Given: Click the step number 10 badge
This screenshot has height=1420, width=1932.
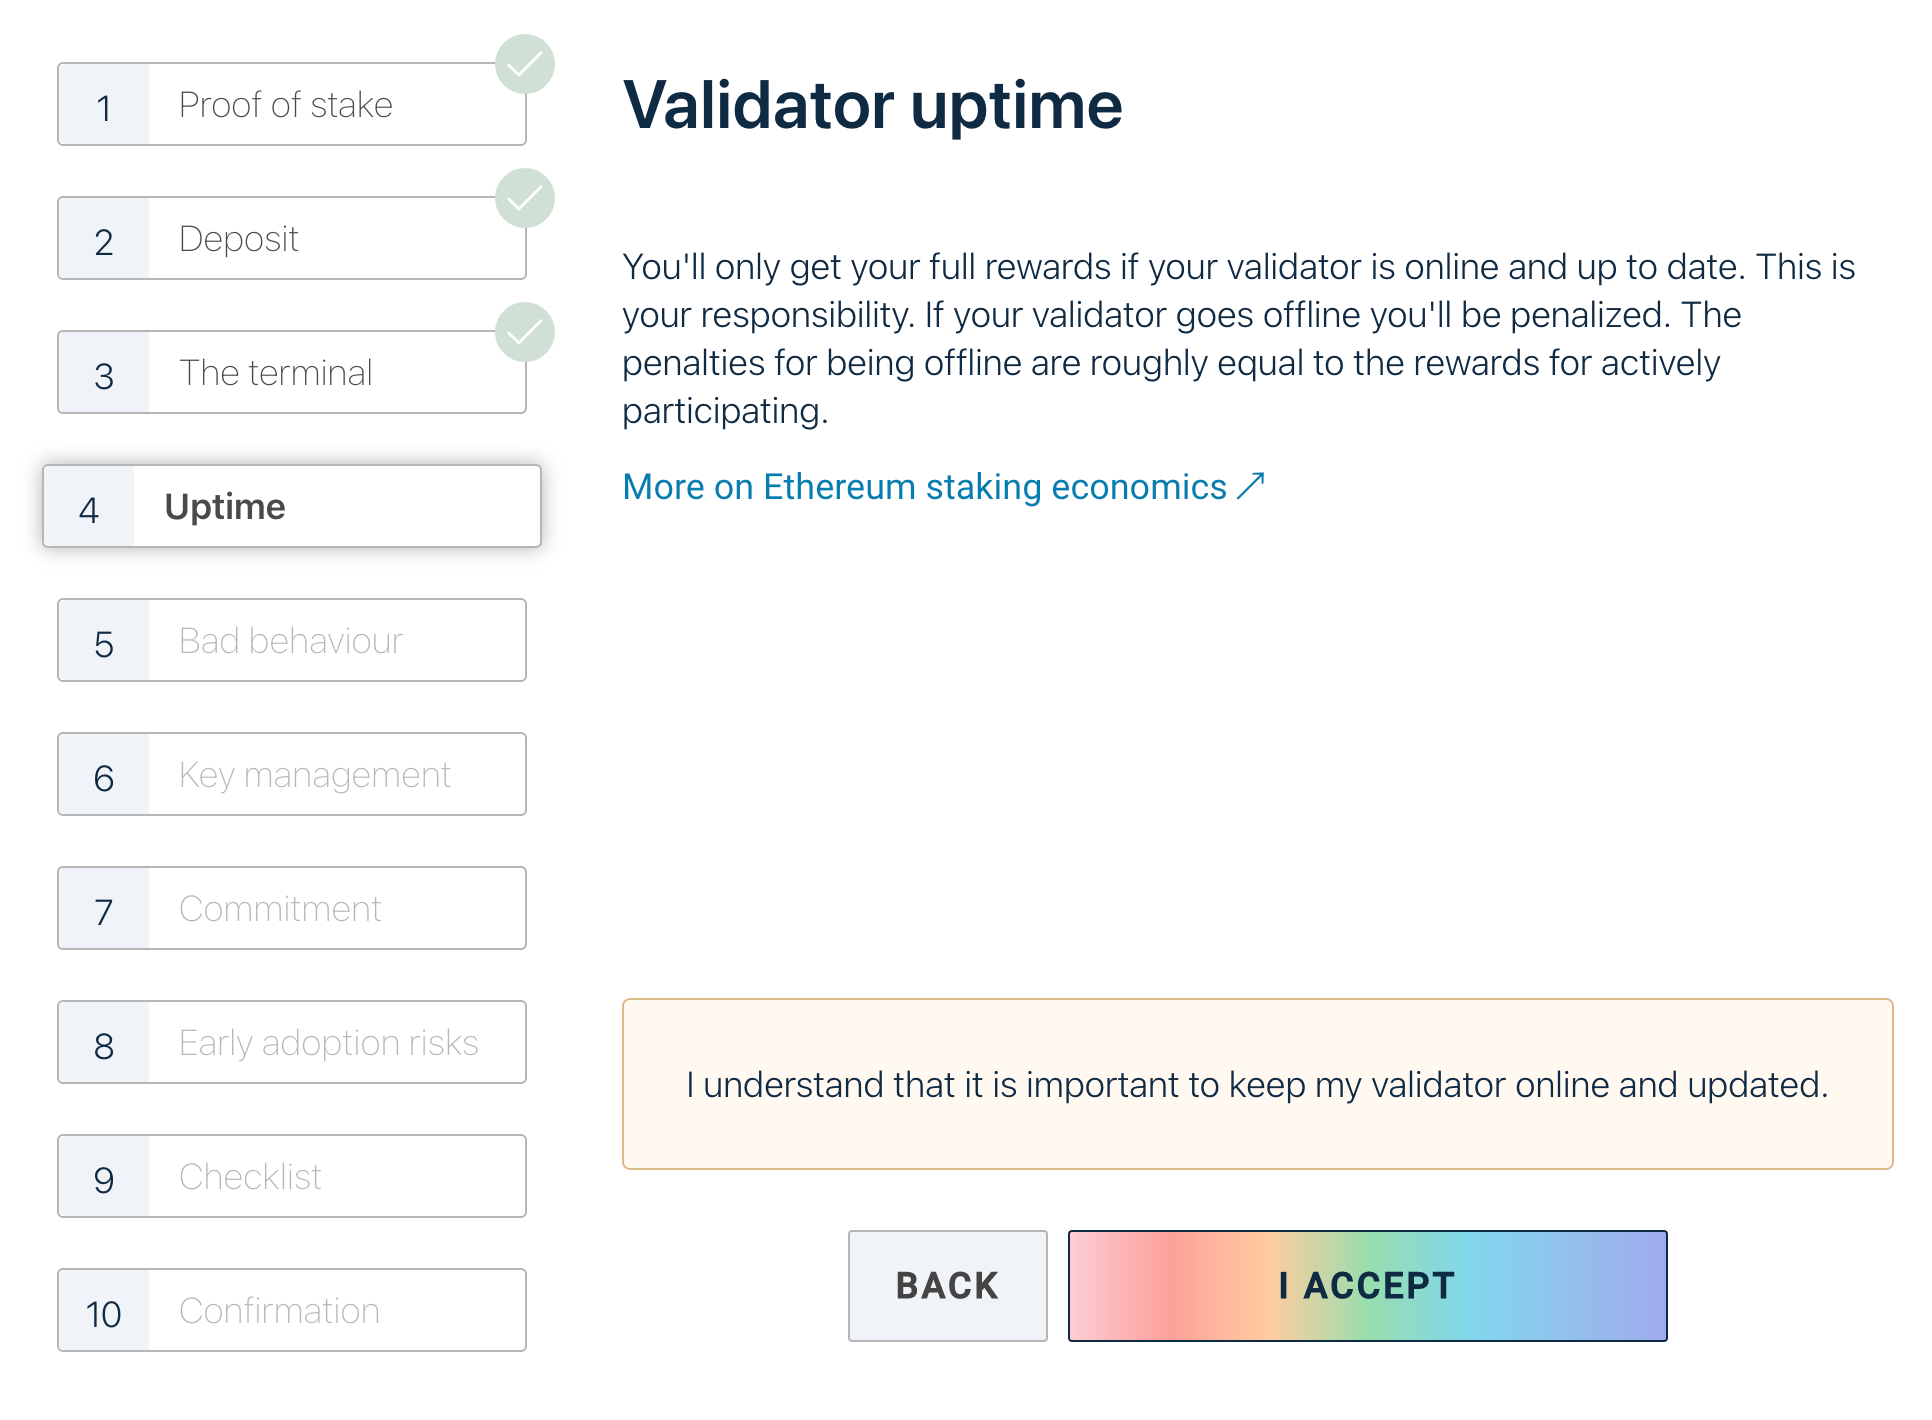Looking at the screenshot, I should 104,1313.
